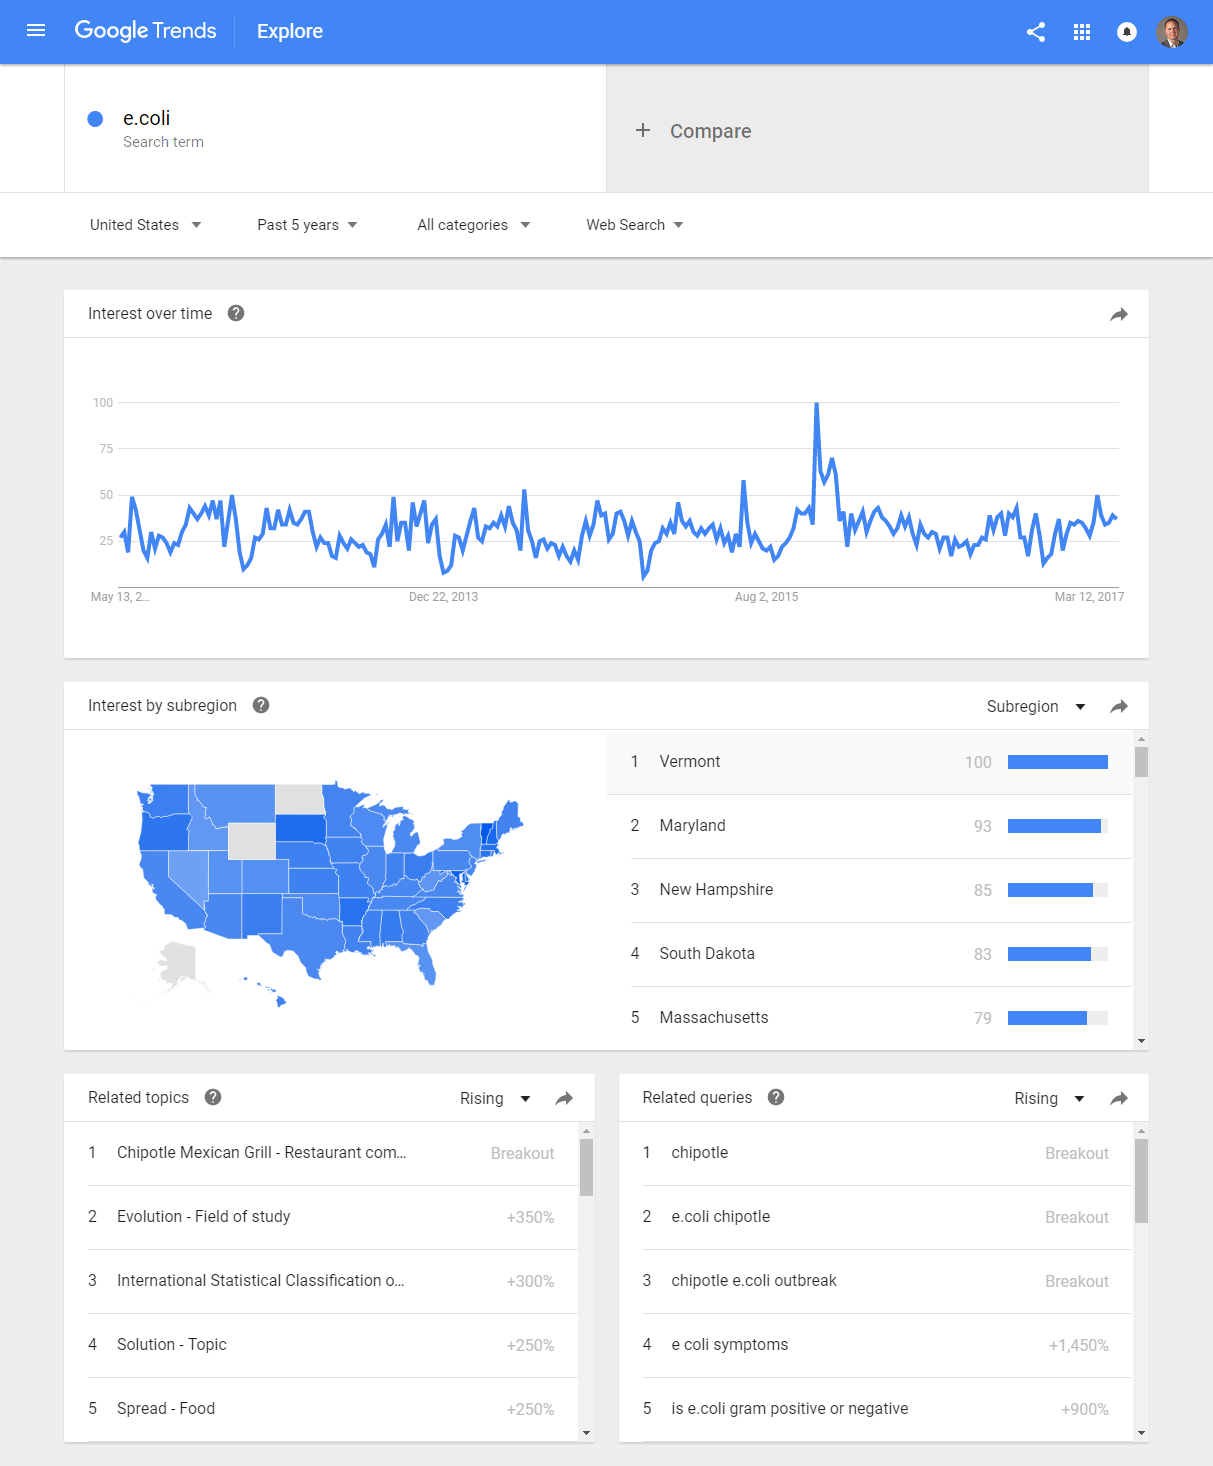Open the United States region dropdown
The height and width of the screenshot is (1466, 1213).
tap(145, 225)
